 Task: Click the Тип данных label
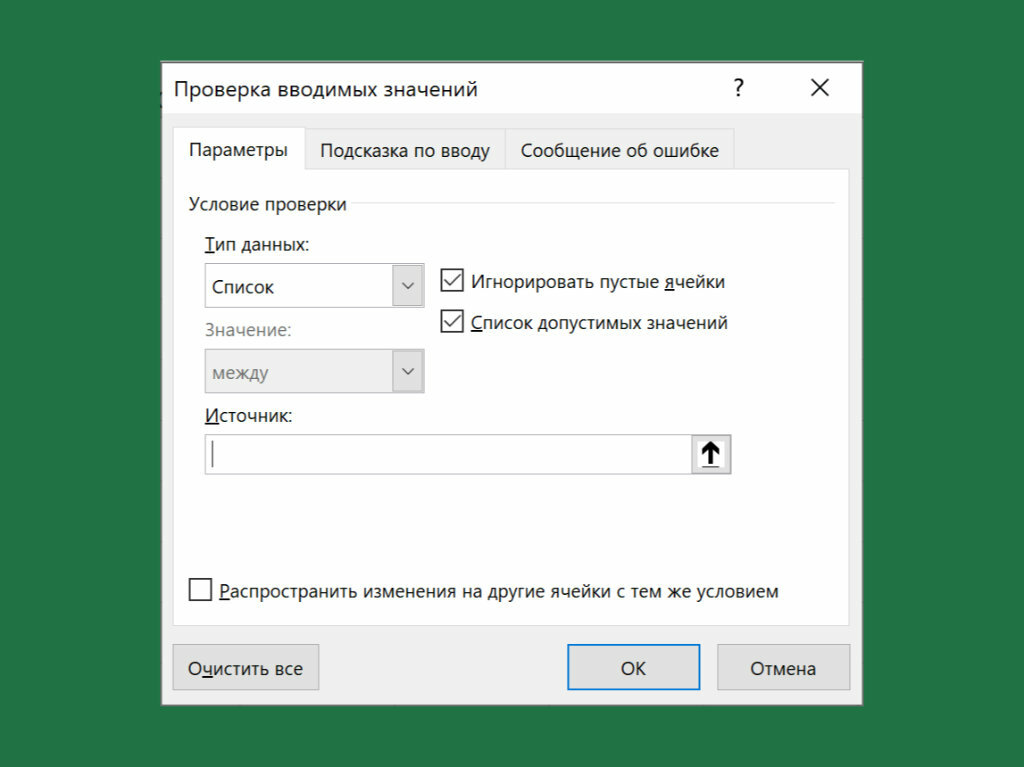click(257, 244)
